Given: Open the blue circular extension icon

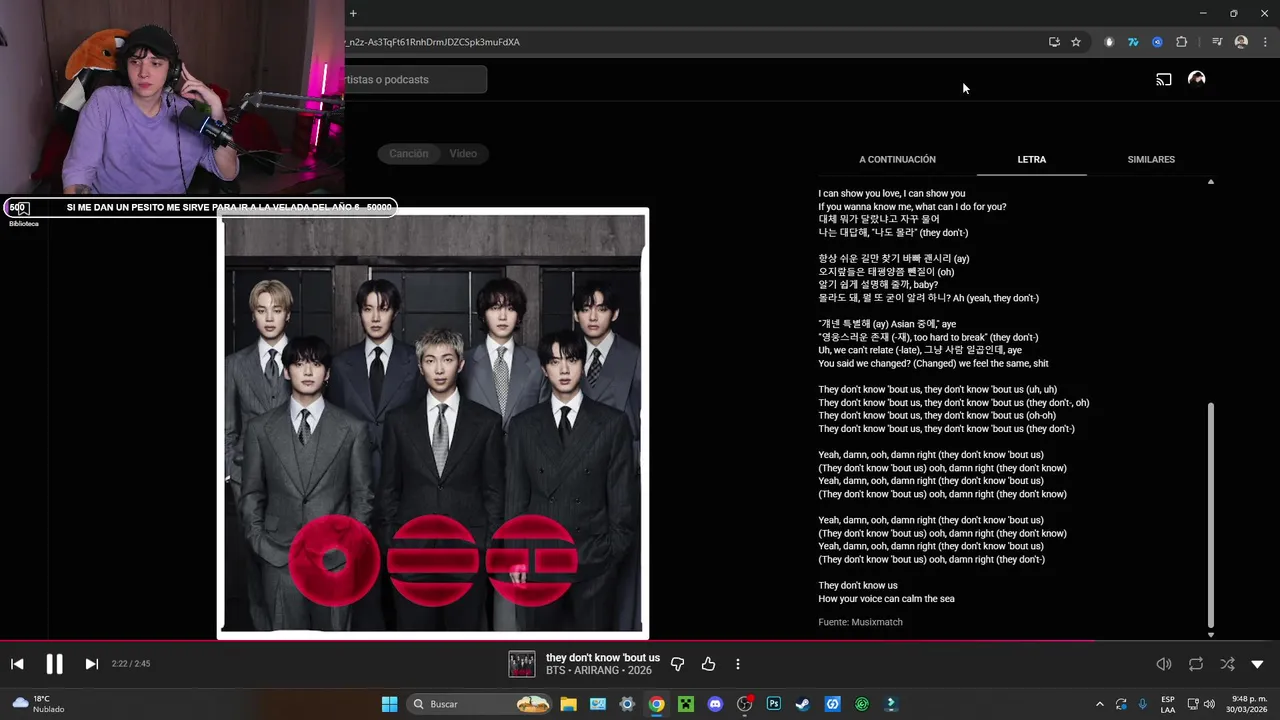Looking at the screenshot, I should click(x=1157, y=42).
